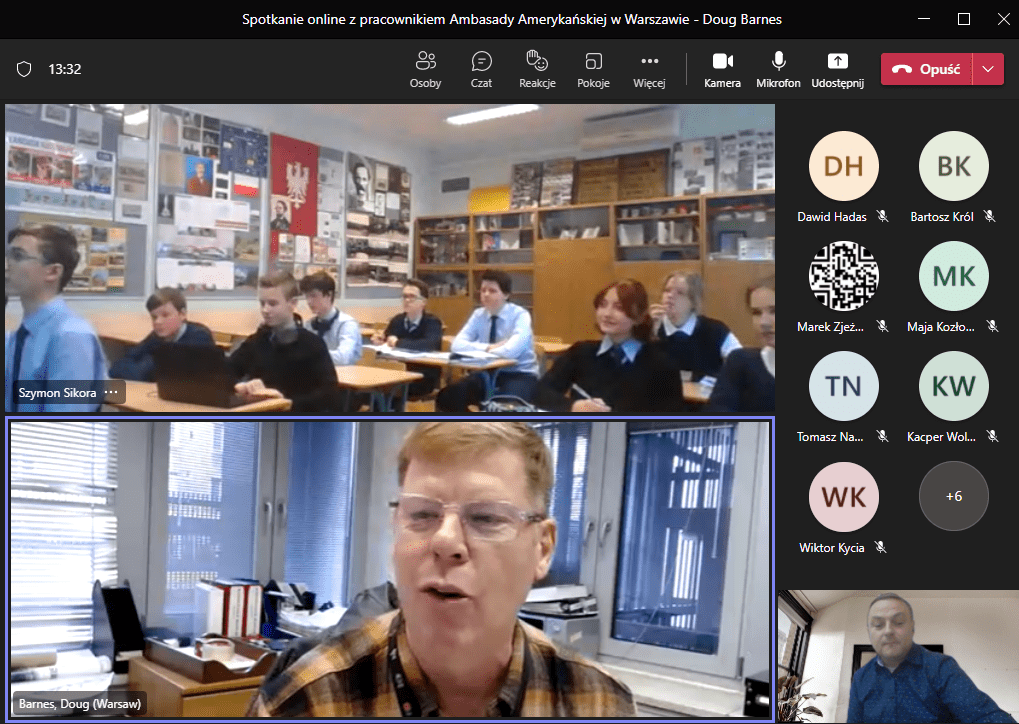Open the Reakcje reactions menu
The width and height of the screenshot is (1019, 724).
pos(537,68)
